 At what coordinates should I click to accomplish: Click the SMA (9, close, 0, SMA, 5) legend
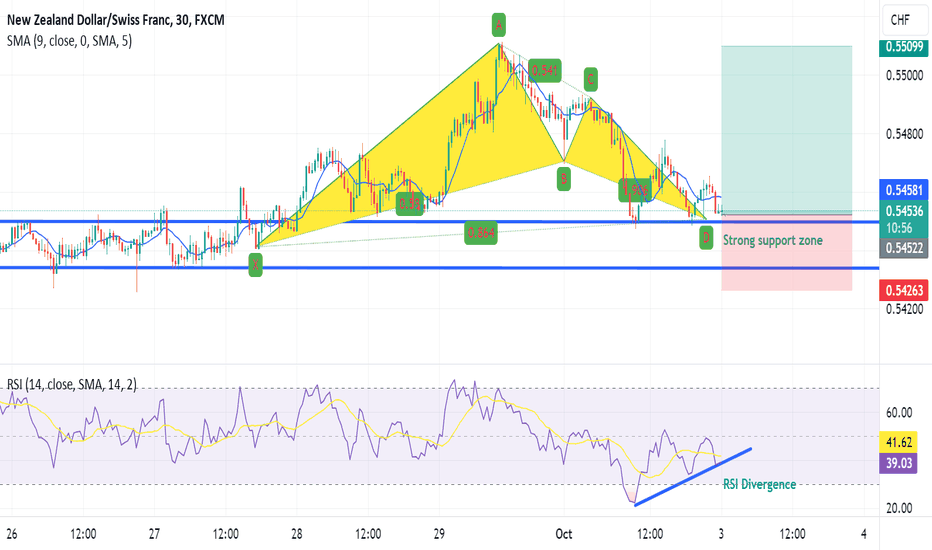[70, 41]
